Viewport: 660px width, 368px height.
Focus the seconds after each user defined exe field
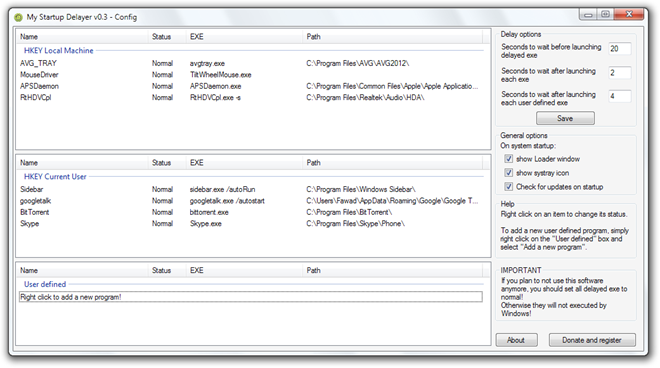click(619, 96)
